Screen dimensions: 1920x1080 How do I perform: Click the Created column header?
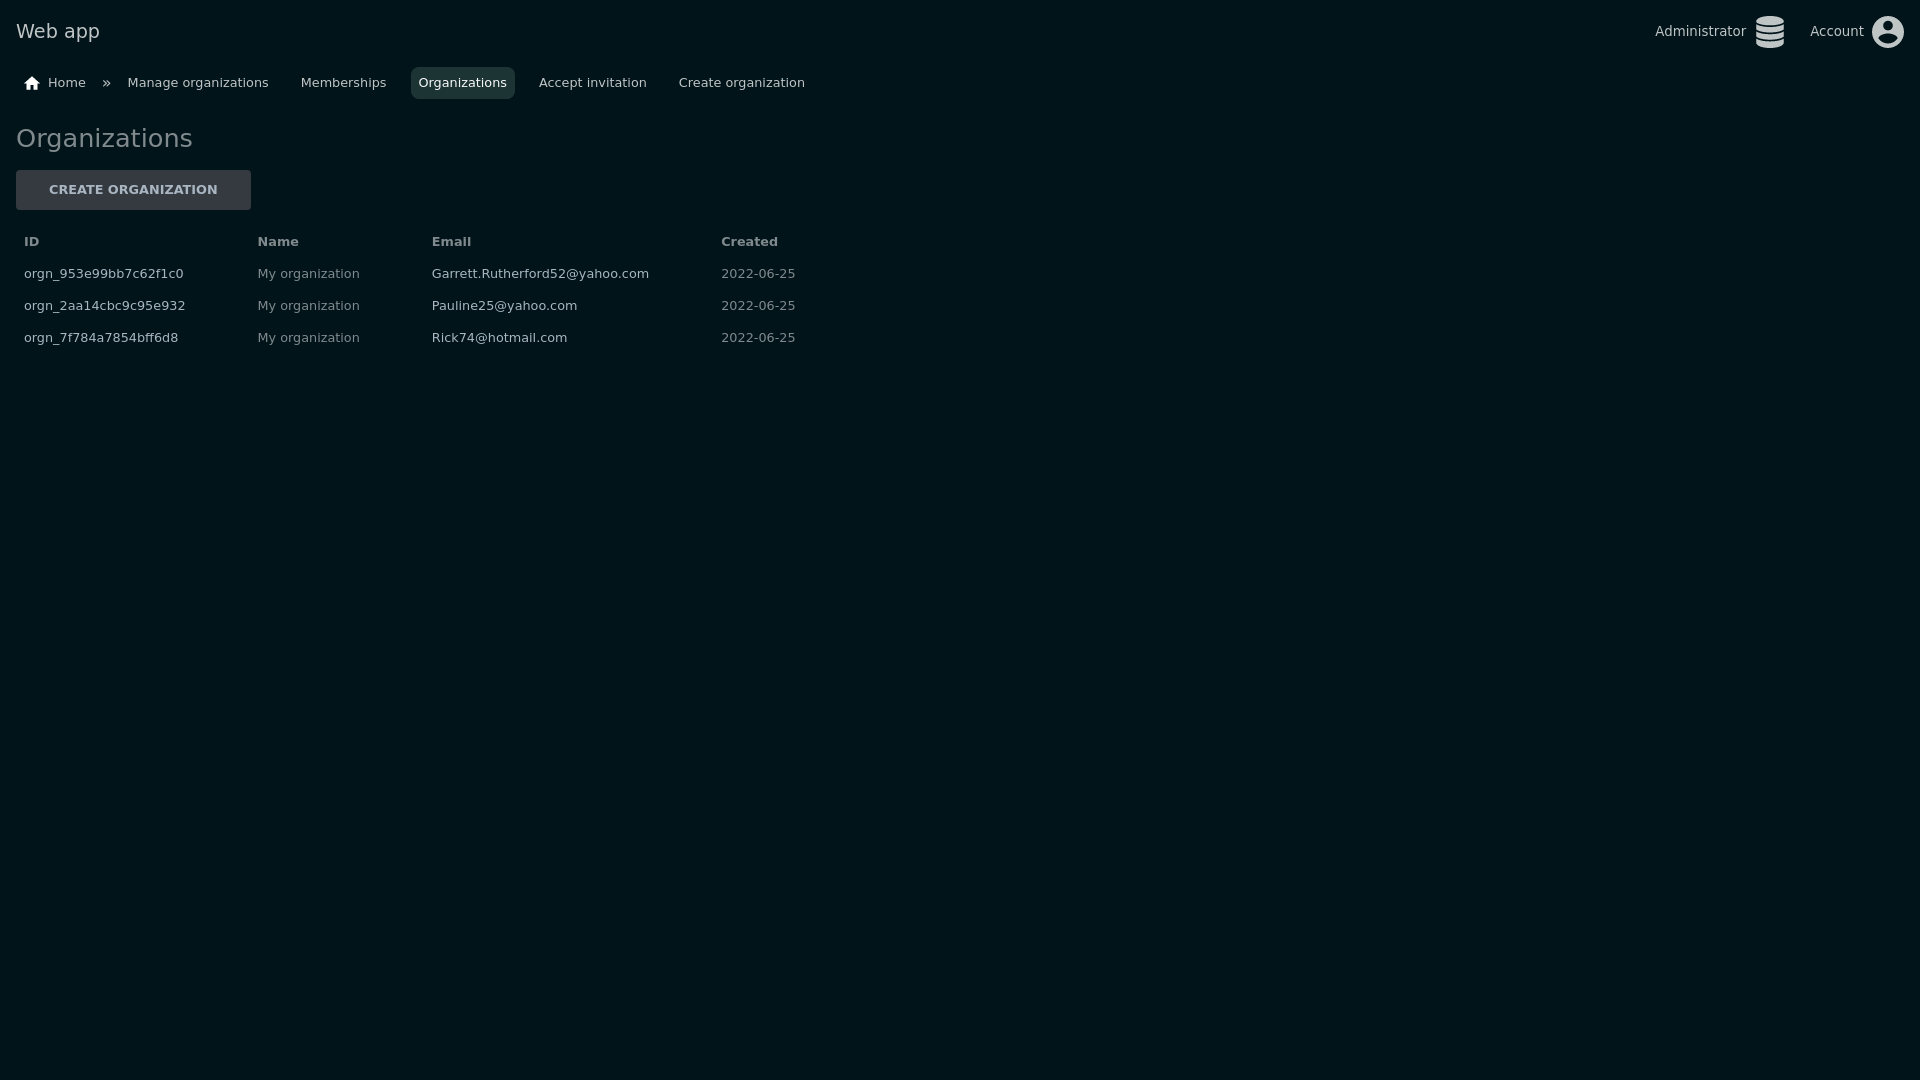click(x=749, y=242)
